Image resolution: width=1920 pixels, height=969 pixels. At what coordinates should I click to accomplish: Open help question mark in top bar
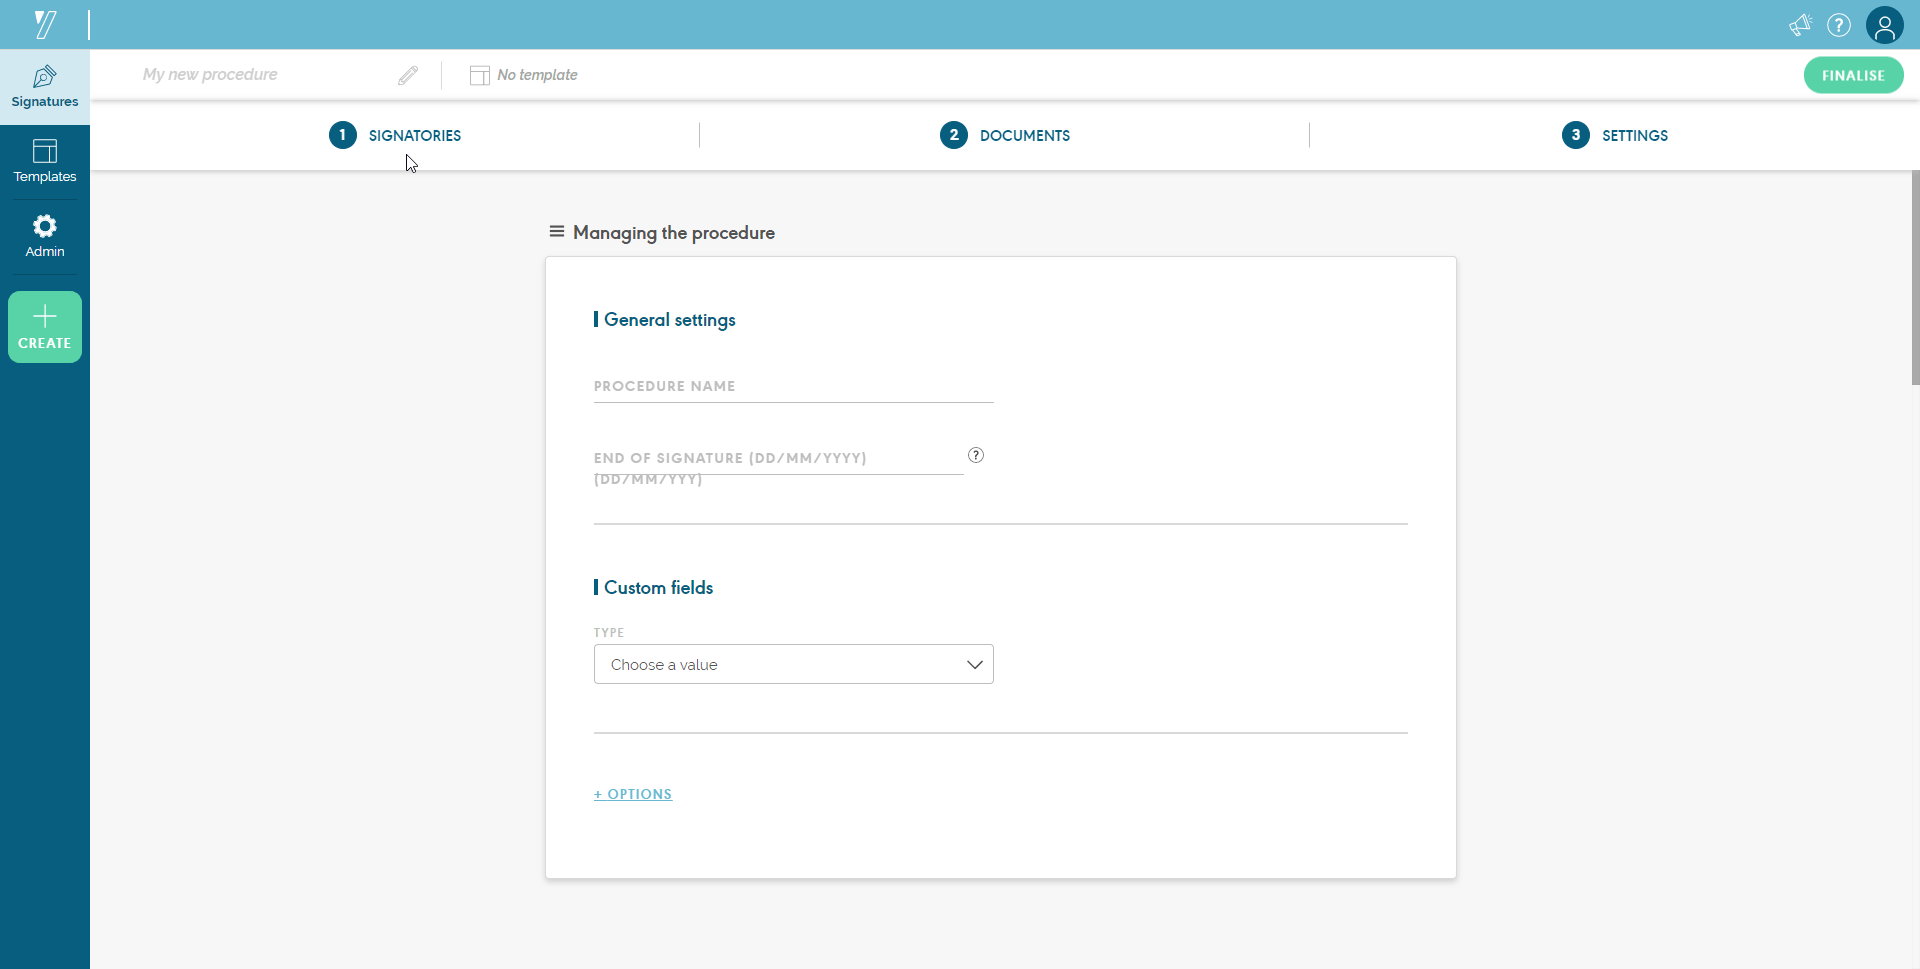[1839, 25]
